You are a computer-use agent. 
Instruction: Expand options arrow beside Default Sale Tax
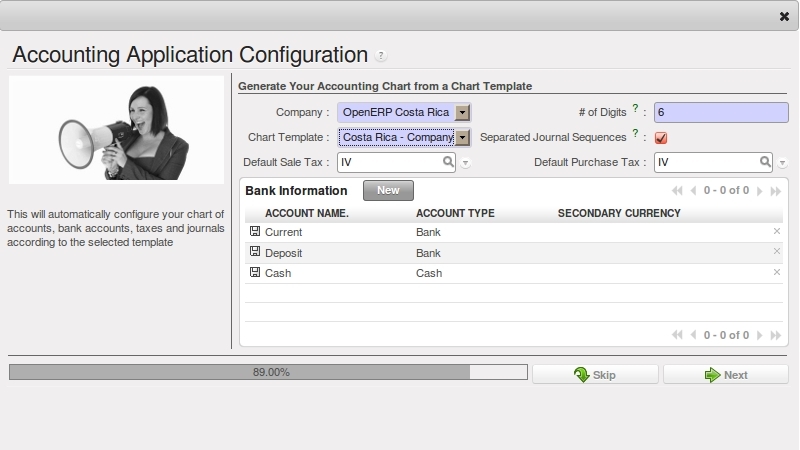click(x=466, y=163)
